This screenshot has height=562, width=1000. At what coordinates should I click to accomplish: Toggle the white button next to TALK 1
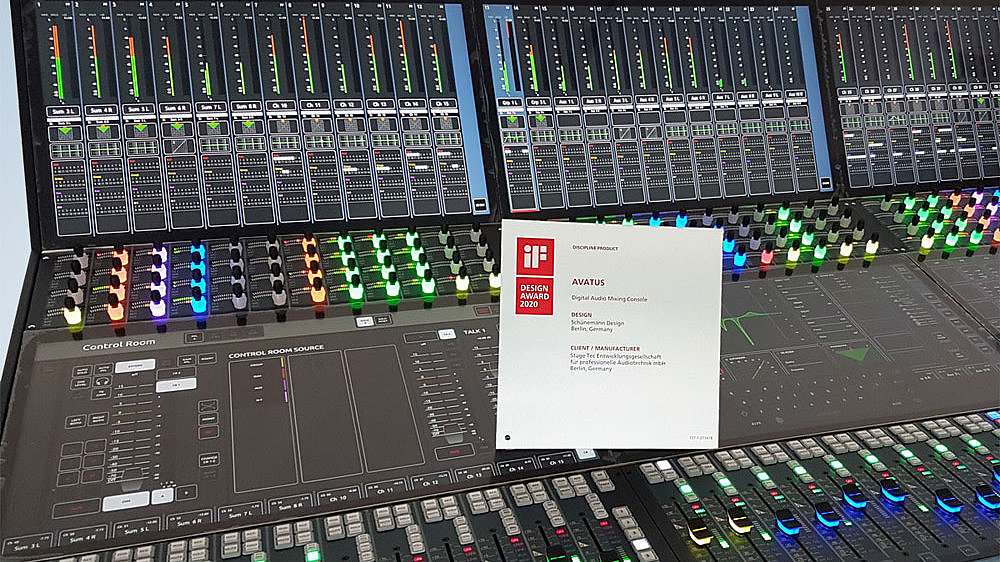(446, 334)
